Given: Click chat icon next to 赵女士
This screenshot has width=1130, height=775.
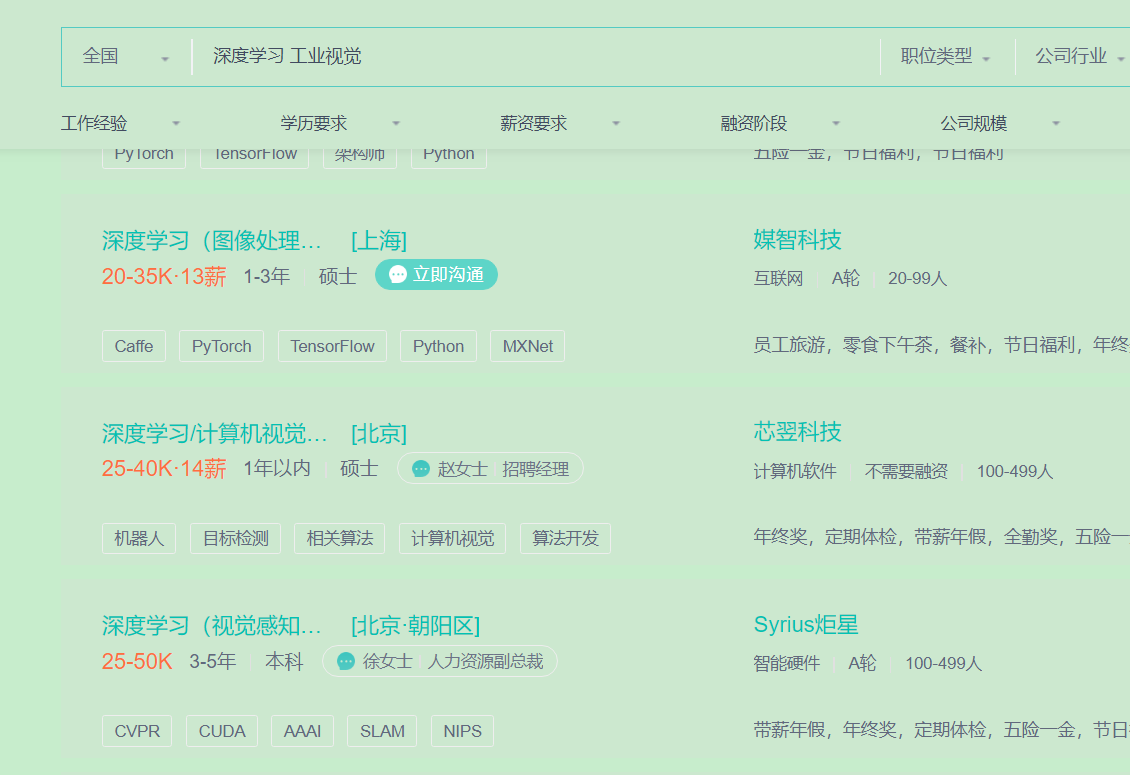Looking at the screenshot, I should click(419, 467).
